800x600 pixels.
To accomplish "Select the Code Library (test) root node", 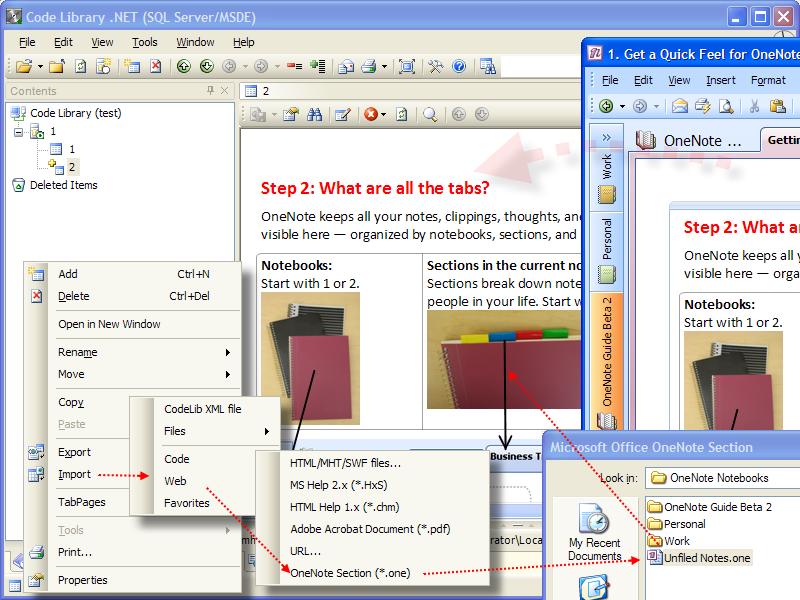I will [76, 113].
